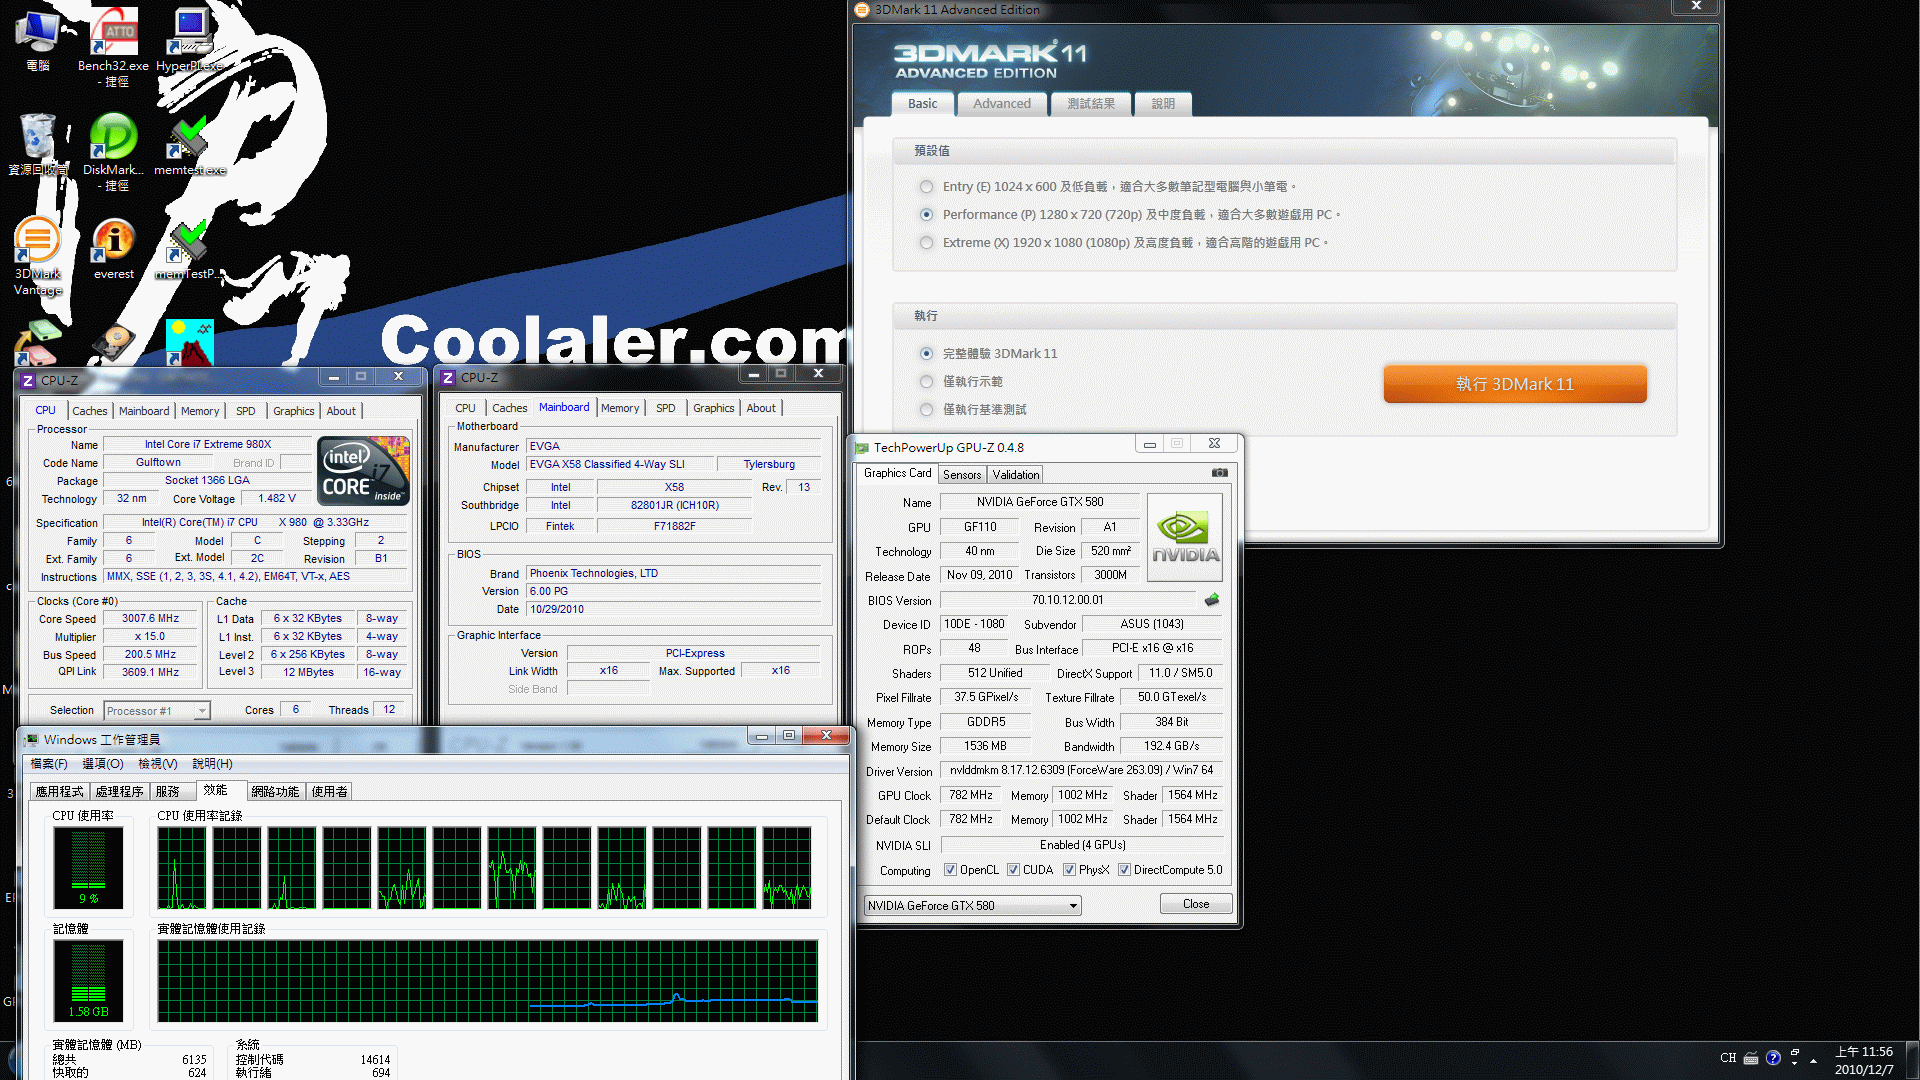Switch to the 網路功能 tab in Task Manager

275,792
